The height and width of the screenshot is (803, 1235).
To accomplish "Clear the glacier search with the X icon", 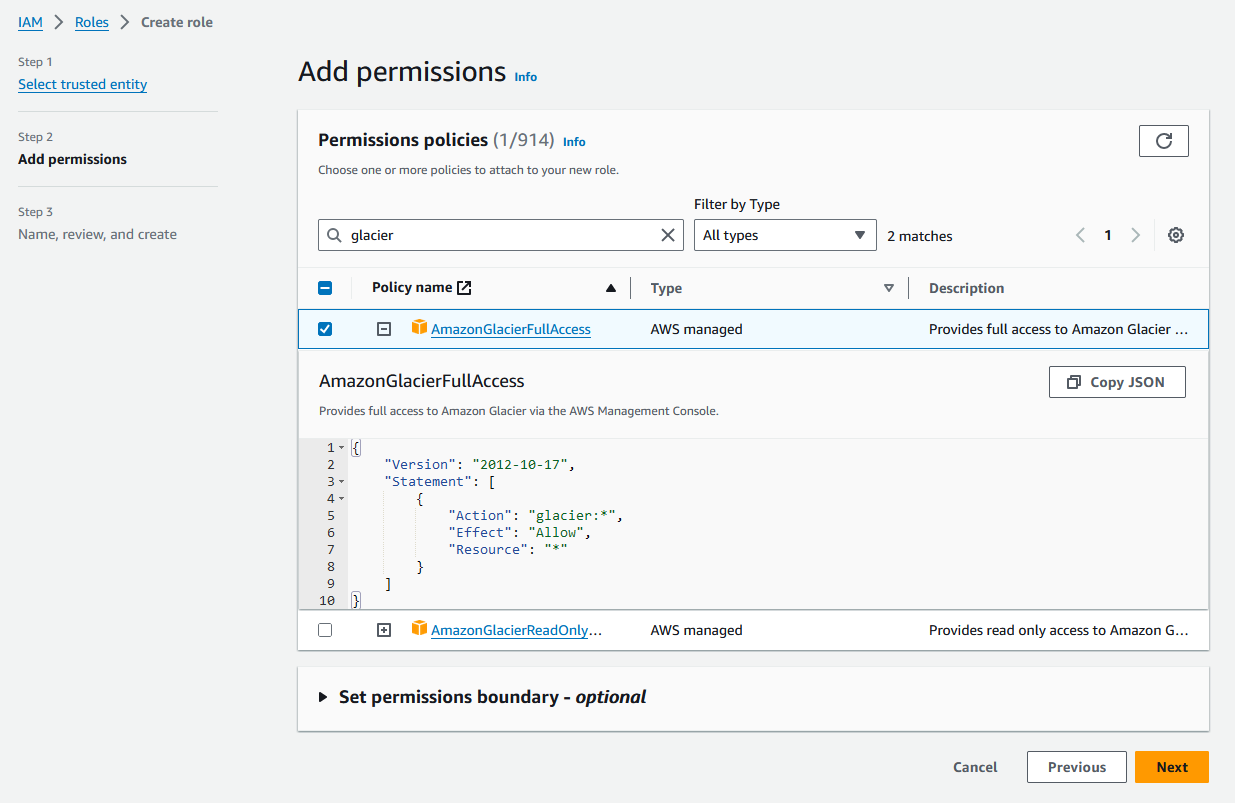I will pos(668,235).
